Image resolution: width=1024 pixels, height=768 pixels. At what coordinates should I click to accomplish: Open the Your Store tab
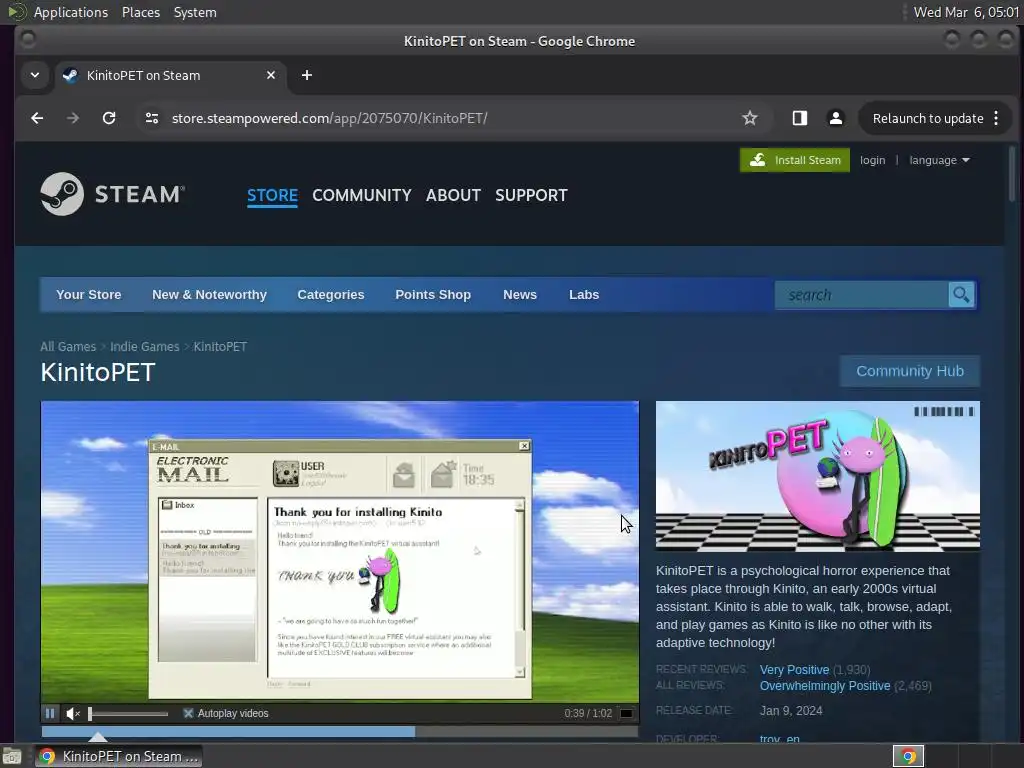[89, 295]
